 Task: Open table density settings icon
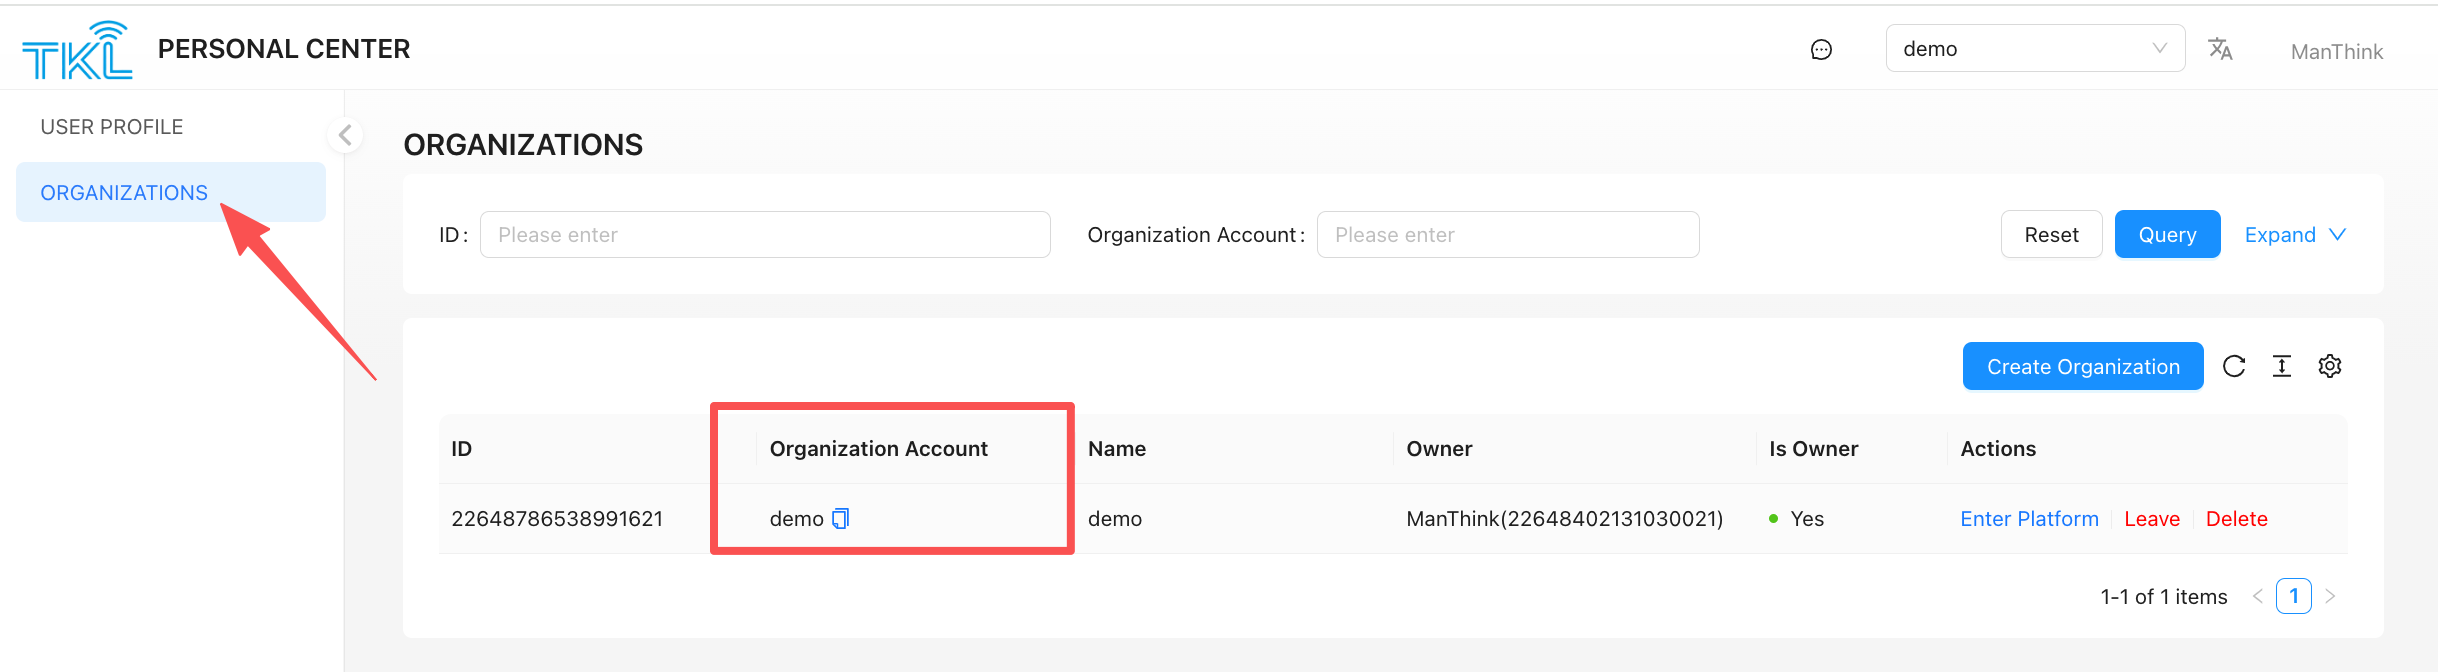pos(2282,367)
